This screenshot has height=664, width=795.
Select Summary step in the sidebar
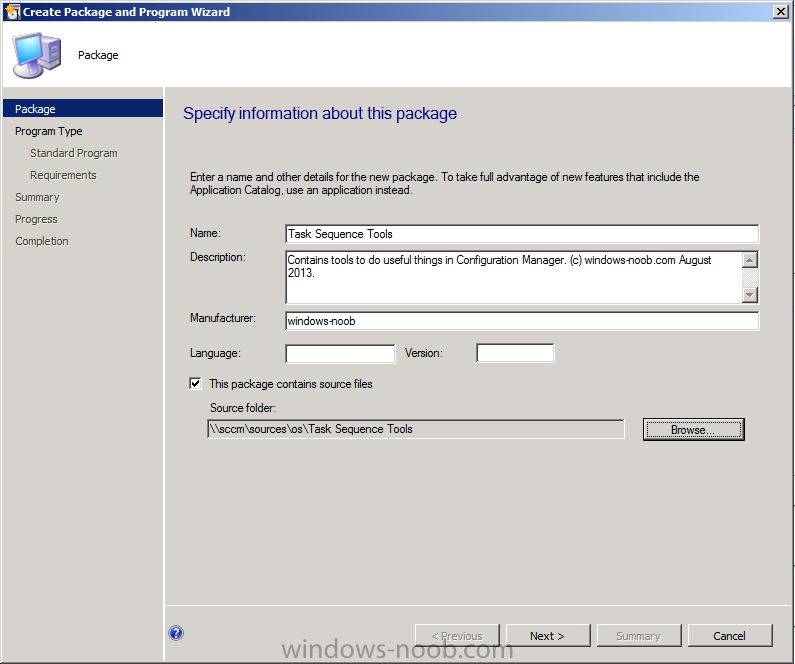(37, 197)
